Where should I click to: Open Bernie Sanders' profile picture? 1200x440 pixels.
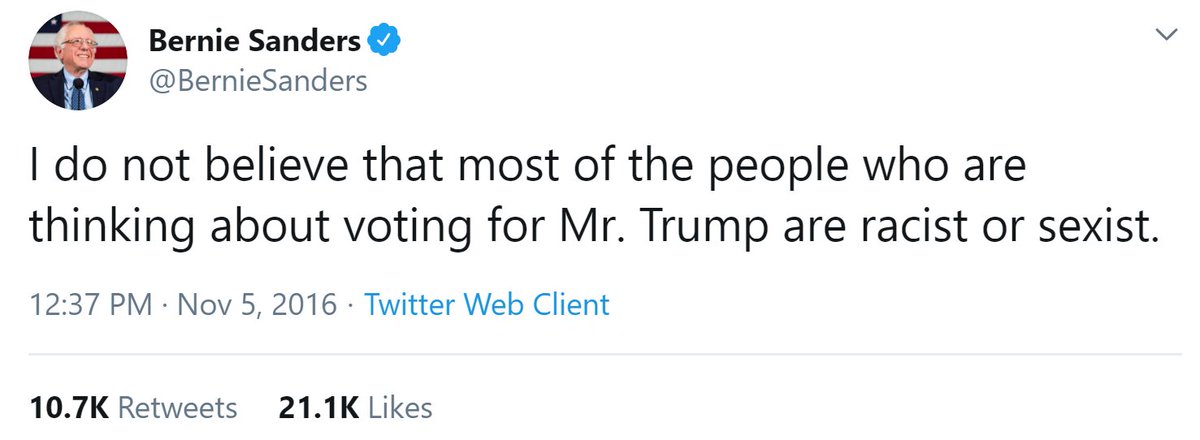tap(78, 60)
